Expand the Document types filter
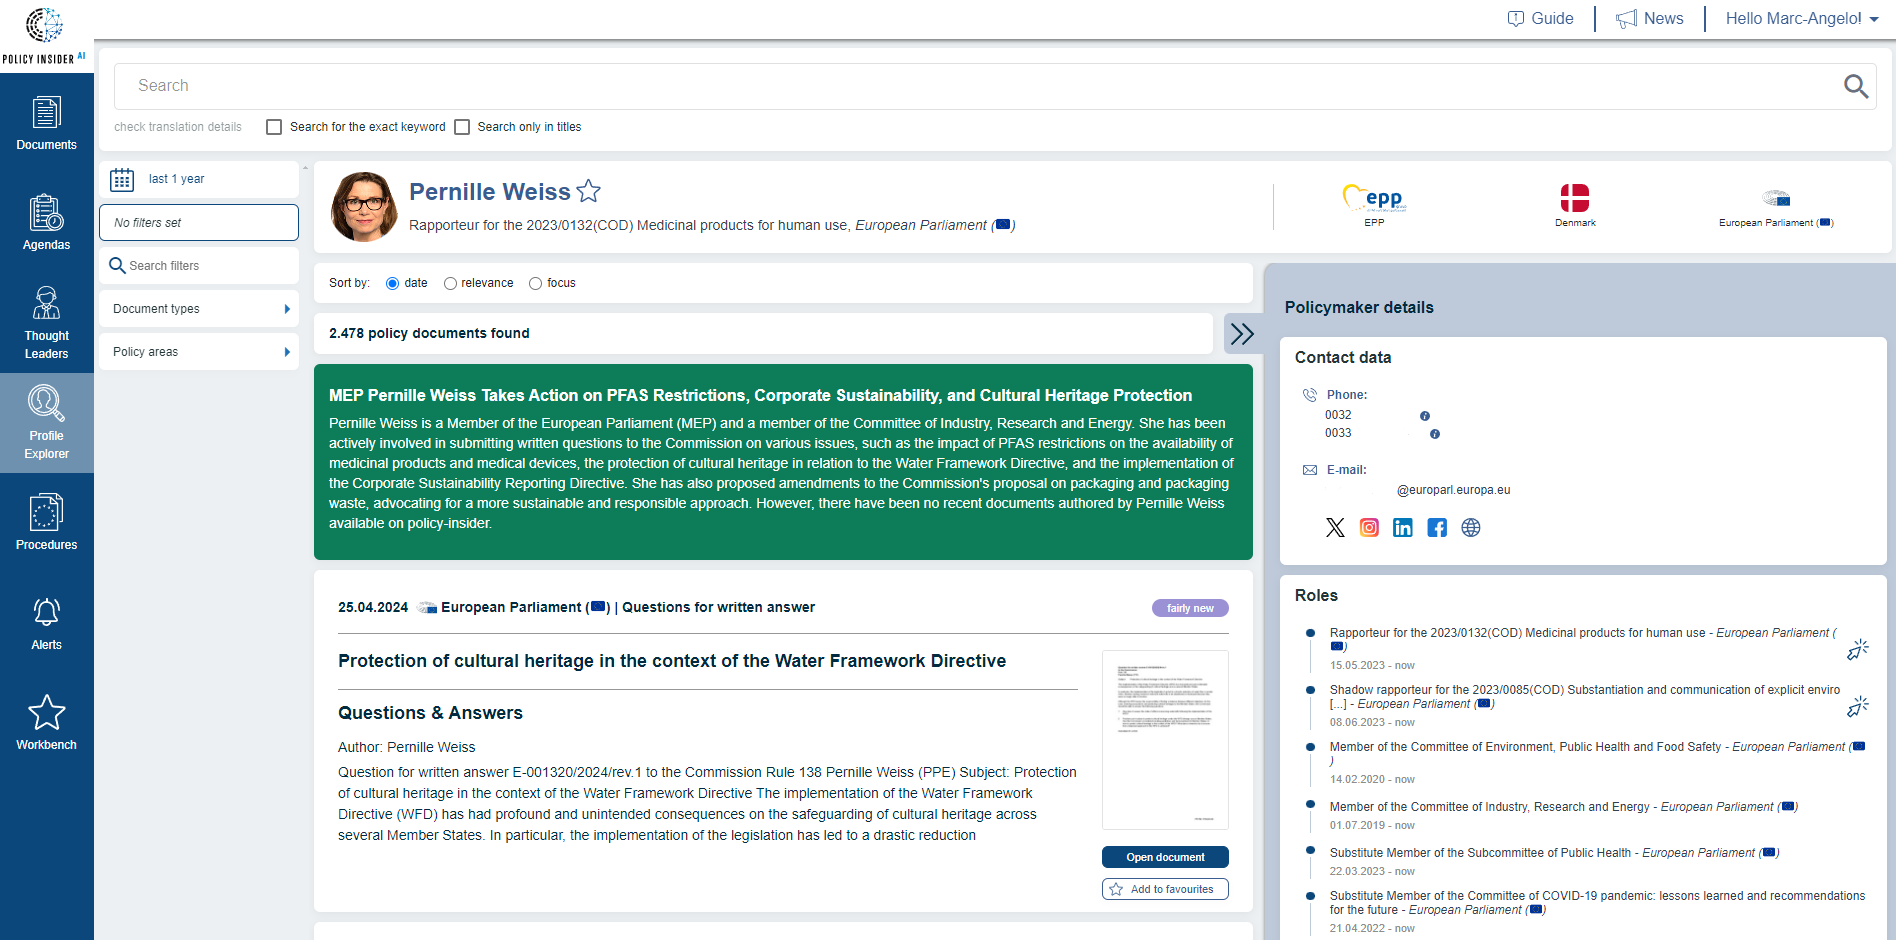 tap(199, 309)
